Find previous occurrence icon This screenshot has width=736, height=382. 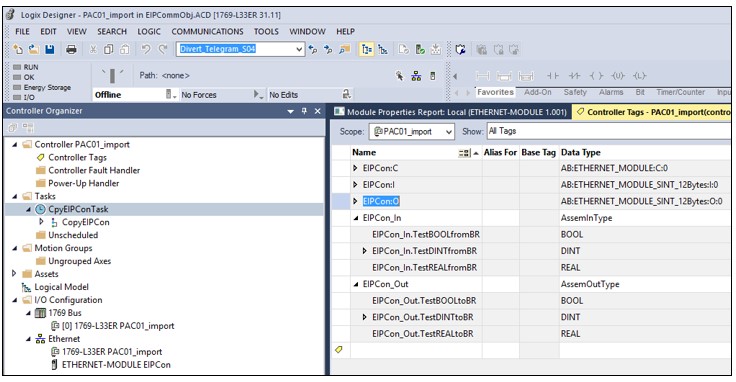click(313, 49)
